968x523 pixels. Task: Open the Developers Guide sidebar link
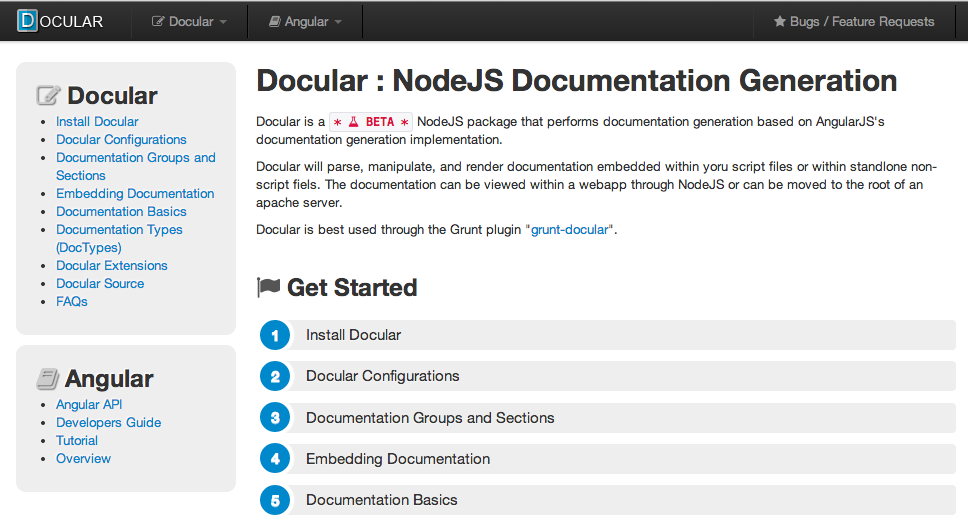point(109,422)
